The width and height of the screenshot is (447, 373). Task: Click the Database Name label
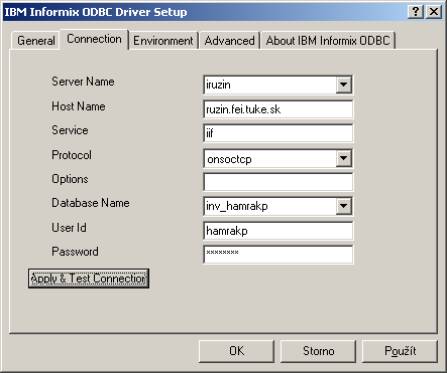(x=90, y=203)
